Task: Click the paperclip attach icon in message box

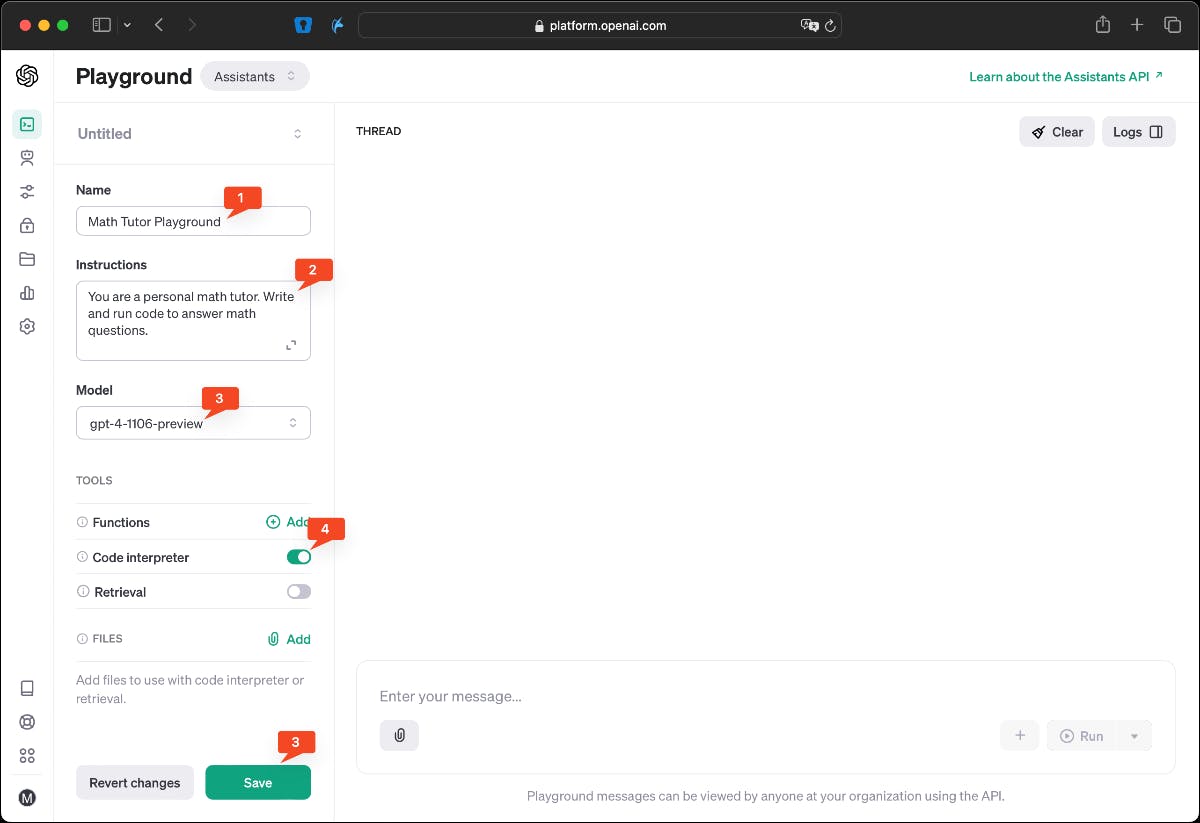Action: point(399,735)
